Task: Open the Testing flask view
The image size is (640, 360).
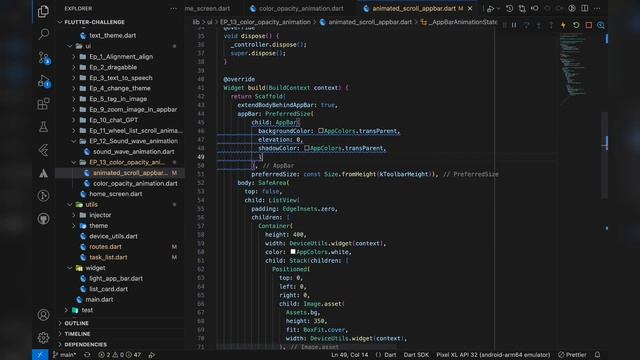Action: pyautogui.click(x=43, y=127)
